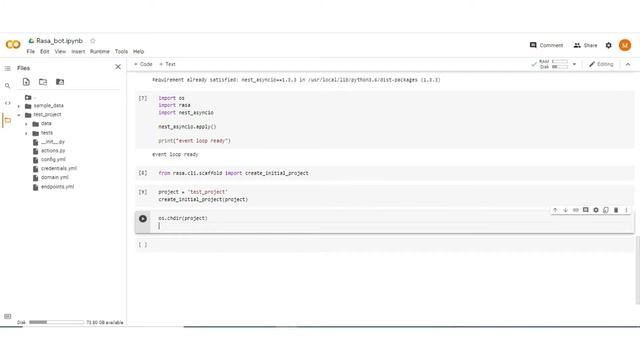Click the notebook vertical scrollbar
Screen dimensions: 640x360
[x=638, y=270]
